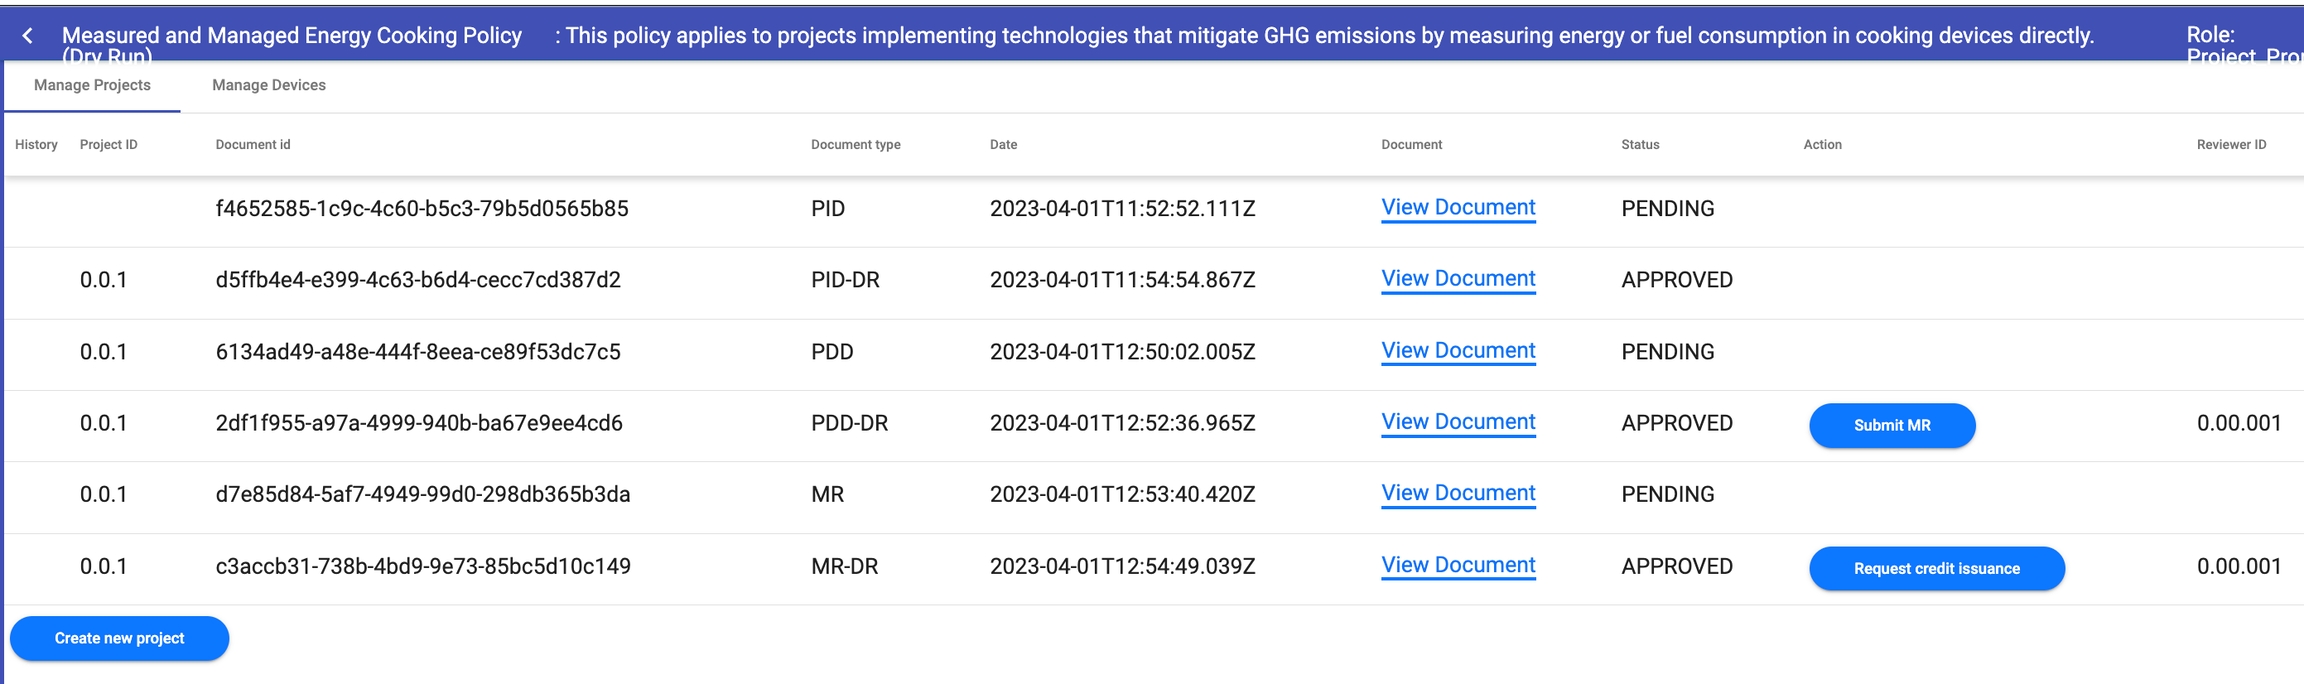2304x684 pixels.
Task: Click the Status column header
Action: pyautogui.click(x=1640, y=145)
